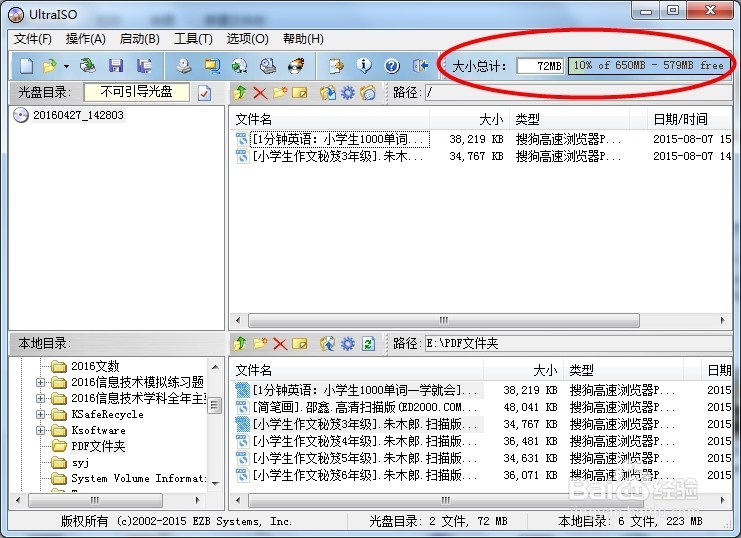Create new folder in disc pane

pyautogui.click(x=280, y=93)
